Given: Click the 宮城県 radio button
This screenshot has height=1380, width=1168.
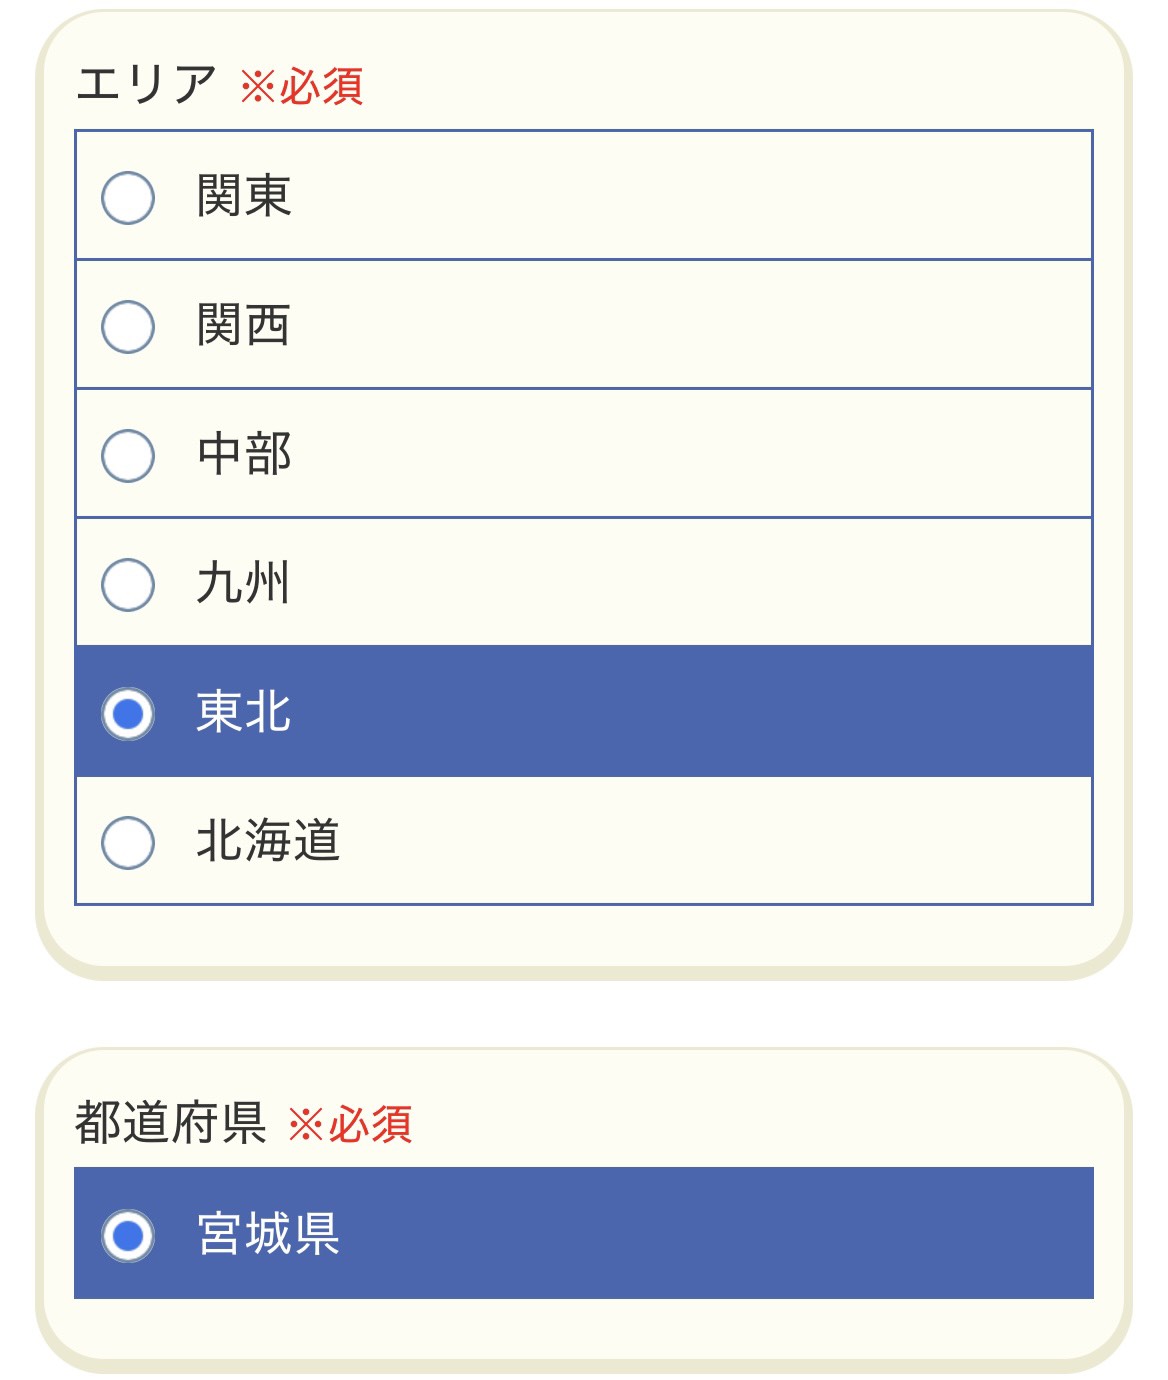Looking at the screenshot, I should [x=128, y=1235].
